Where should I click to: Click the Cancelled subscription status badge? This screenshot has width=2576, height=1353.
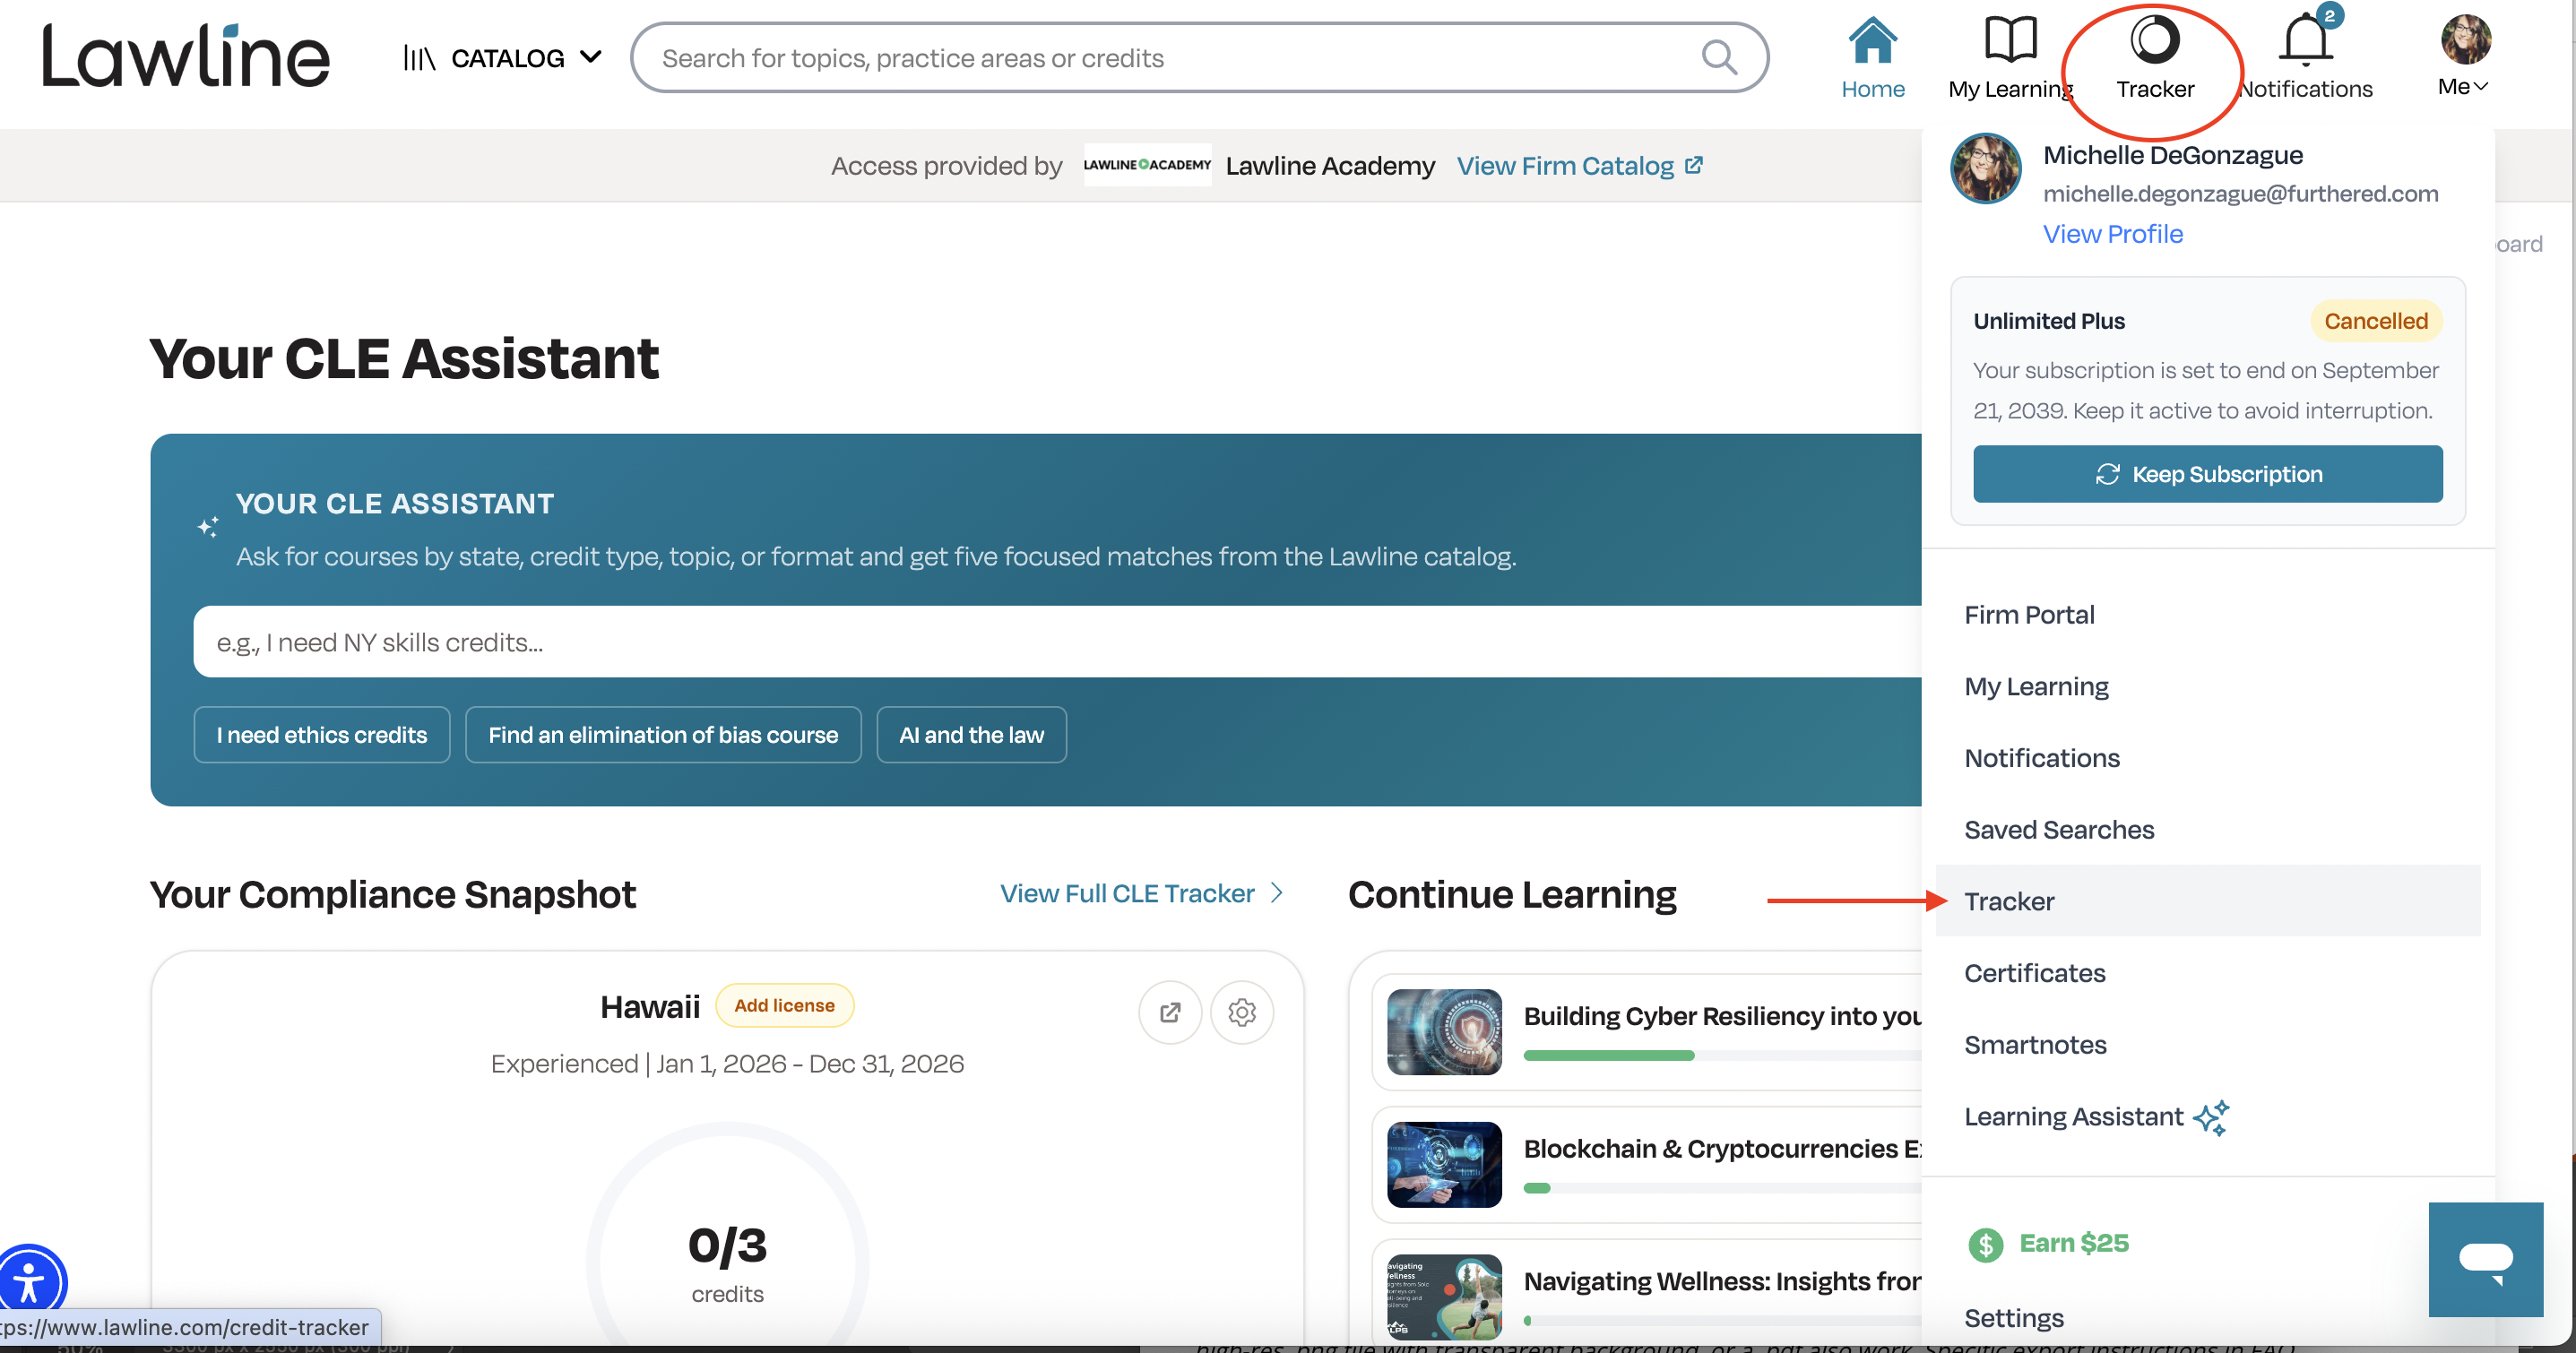click(x=2376, y=321)
